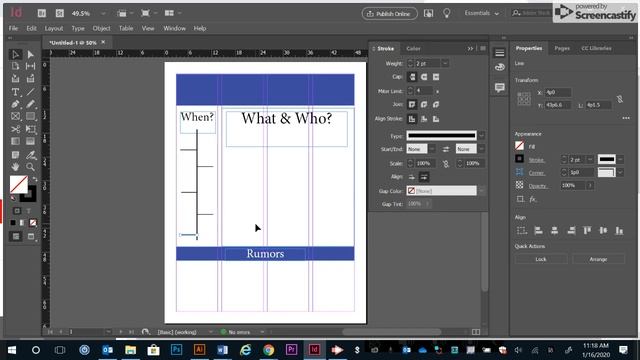Screen dimensions: 640x360
Task: Align stroke to outside option
Action: 436,119
